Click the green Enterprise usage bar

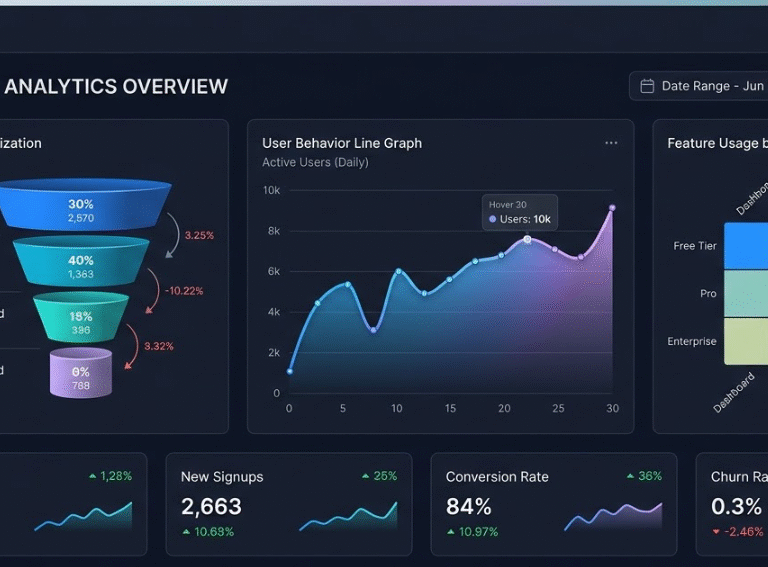[745, 341]
